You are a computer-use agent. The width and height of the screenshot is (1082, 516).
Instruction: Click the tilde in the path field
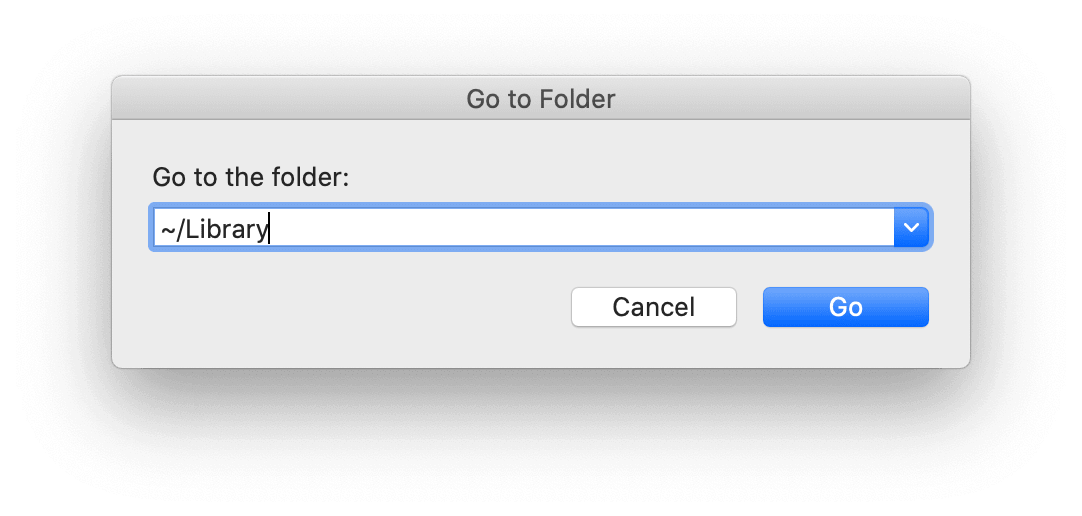point(167,229)
